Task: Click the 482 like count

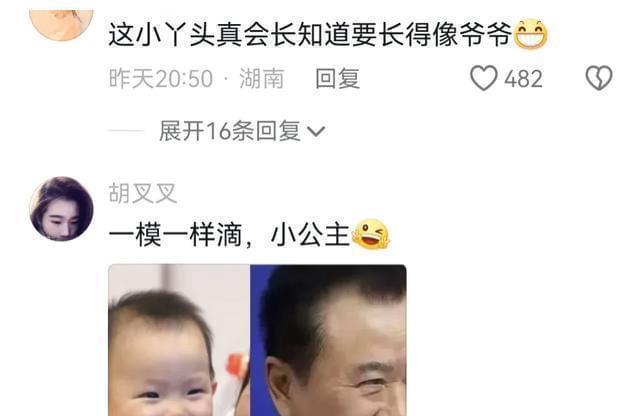Action: (523, 78)
